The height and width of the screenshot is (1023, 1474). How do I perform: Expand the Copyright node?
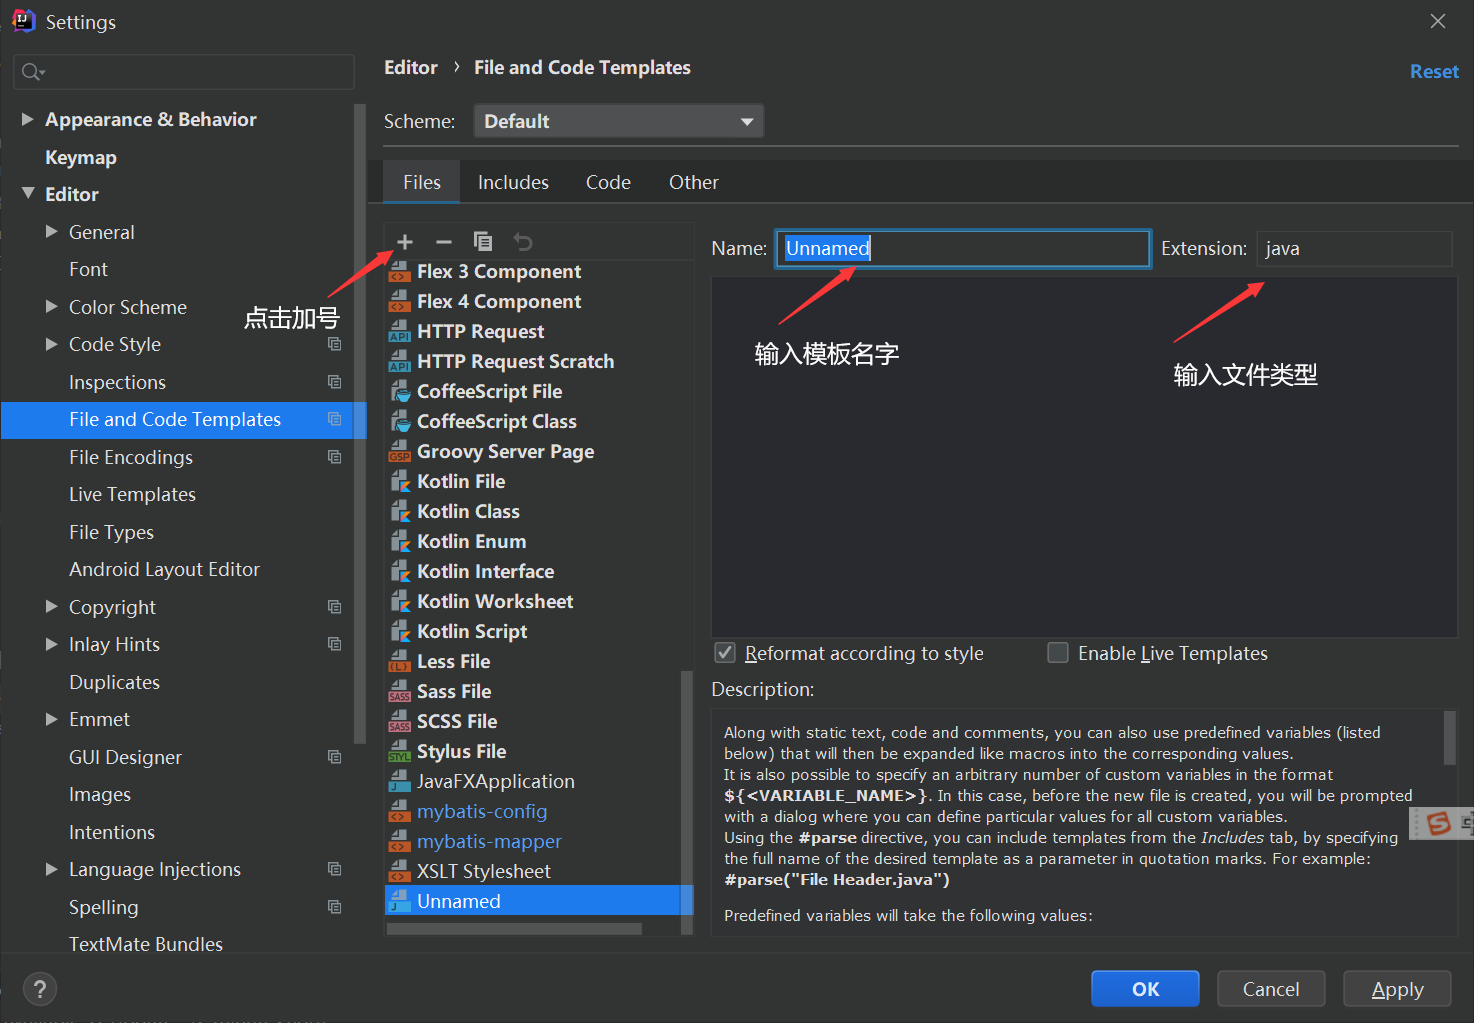[52, 607]
